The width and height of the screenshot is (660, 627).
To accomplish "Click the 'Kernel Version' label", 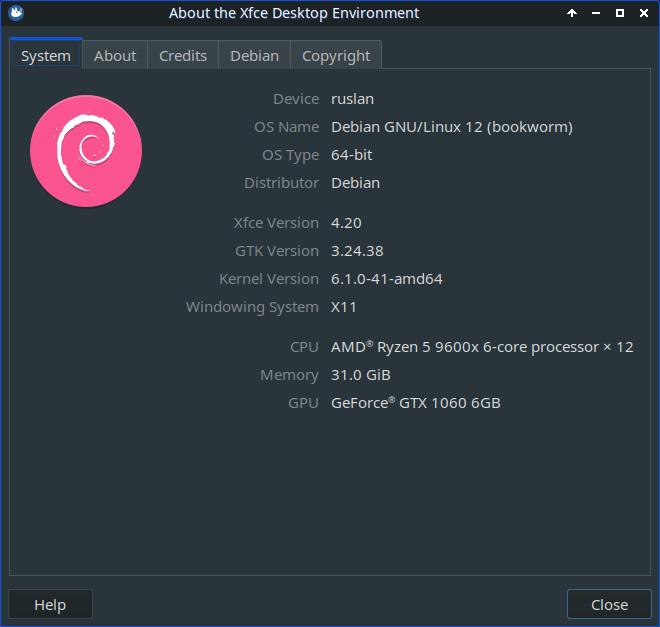I will pos(269,279).
